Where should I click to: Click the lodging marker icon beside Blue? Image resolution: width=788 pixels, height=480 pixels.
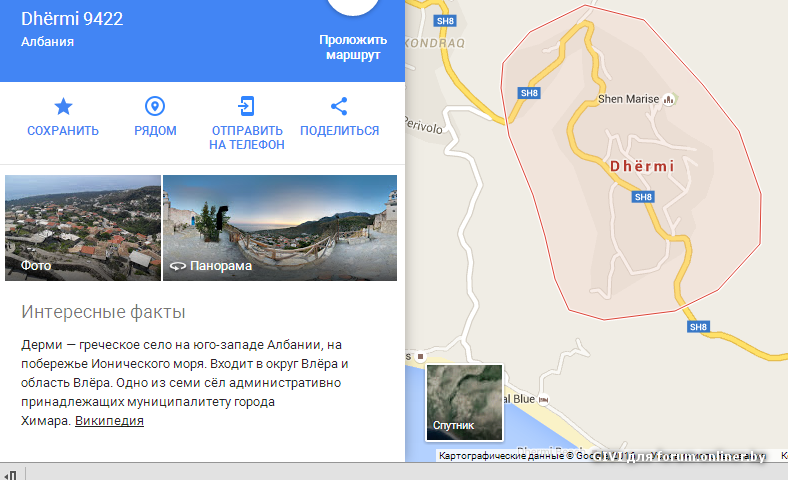[x=543, y=400]
